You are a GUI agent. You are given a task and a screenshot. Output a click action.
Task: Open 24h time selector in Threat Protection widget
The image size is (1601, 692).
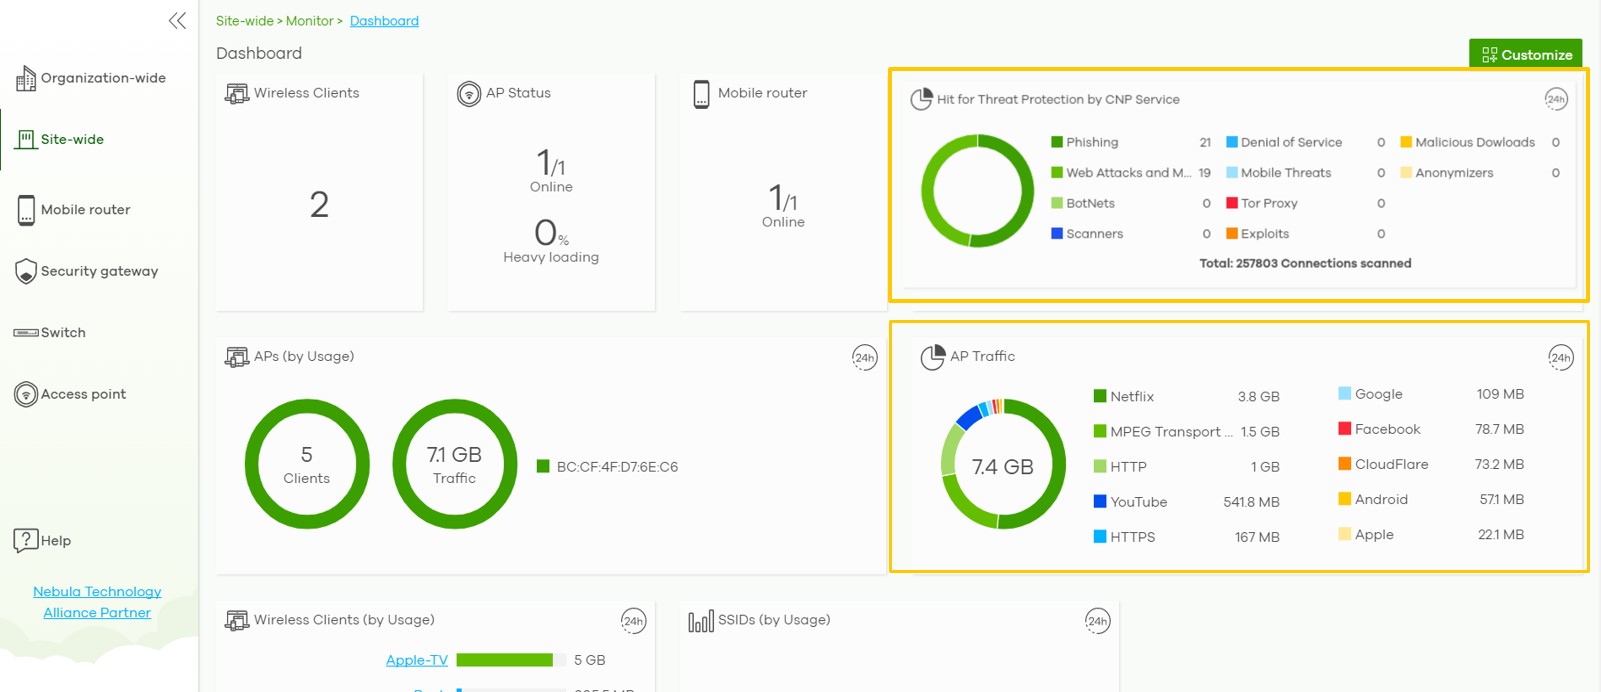point(1555,99)
